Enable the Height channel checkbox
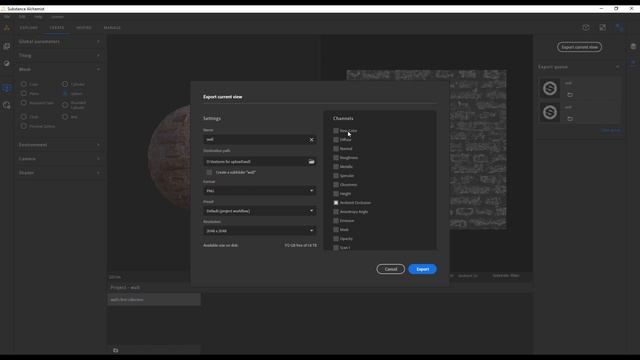640x360 pixels. tap(336, 193)
